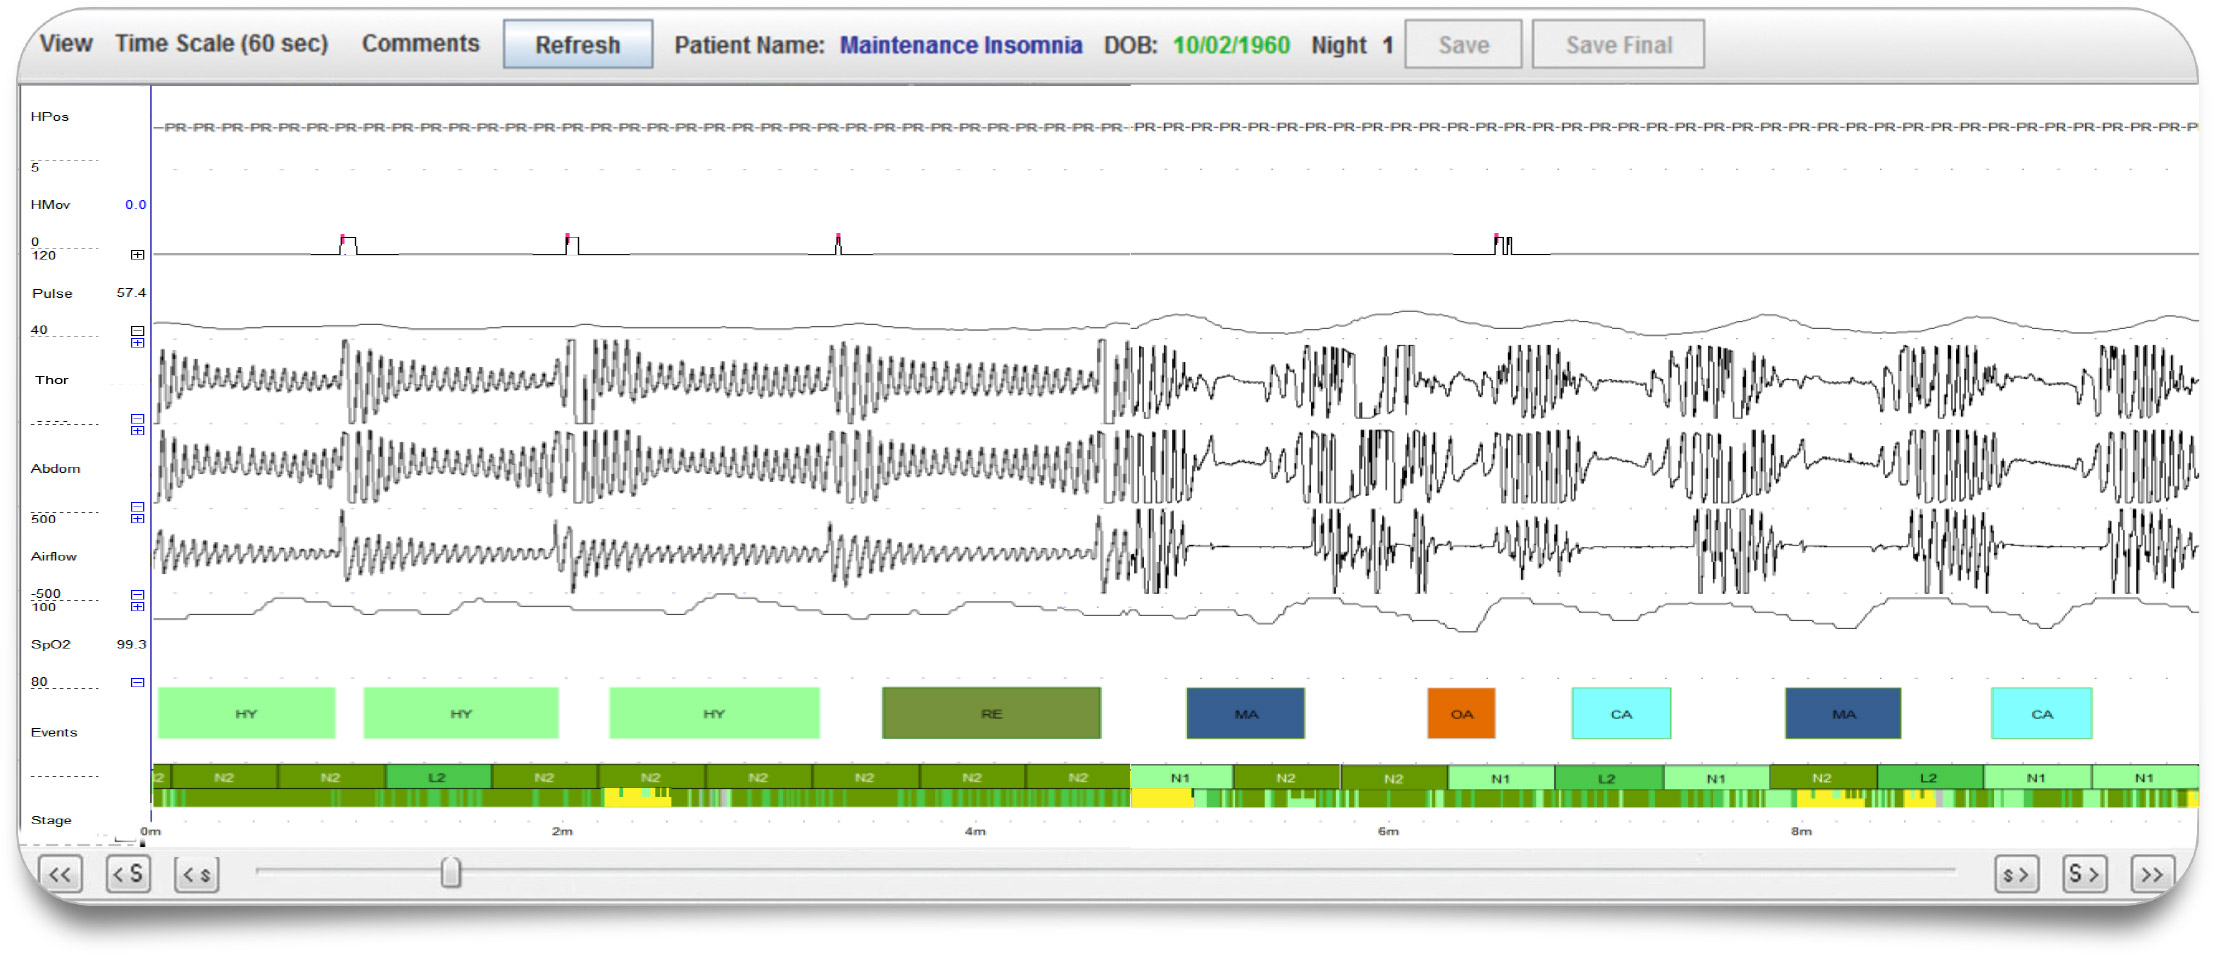Screen dimensions: 2213x956
Task: Click the Pulse channel minus zoom icon
Action: click(x=138, y=331)
